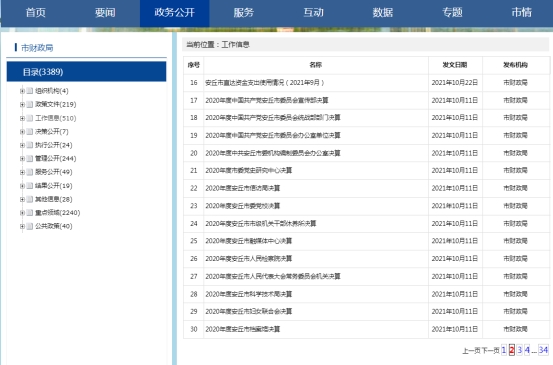This screenshot has height=365, width=553.
Task: Jump to page 4 in pagination
Action: point(527,350)
